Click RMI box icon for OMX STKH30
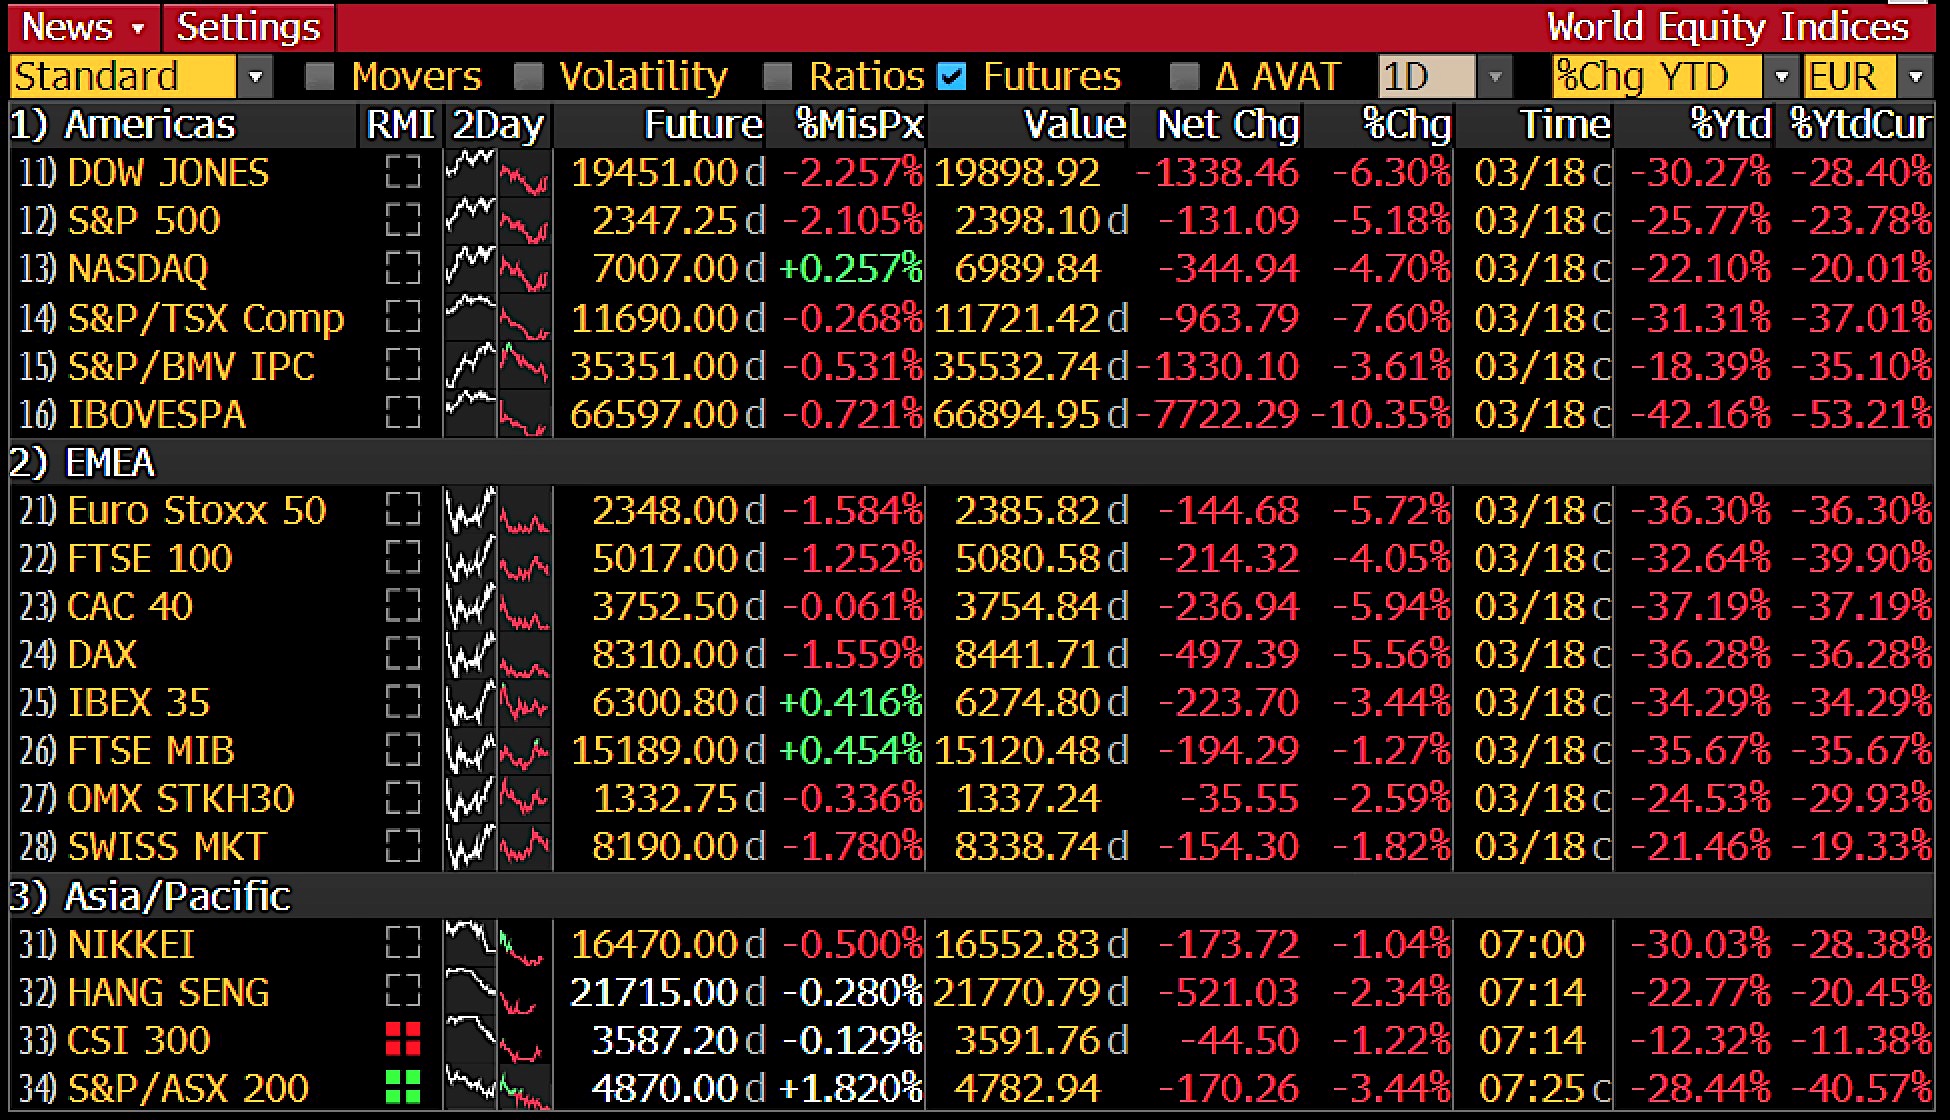 point(403,799)
